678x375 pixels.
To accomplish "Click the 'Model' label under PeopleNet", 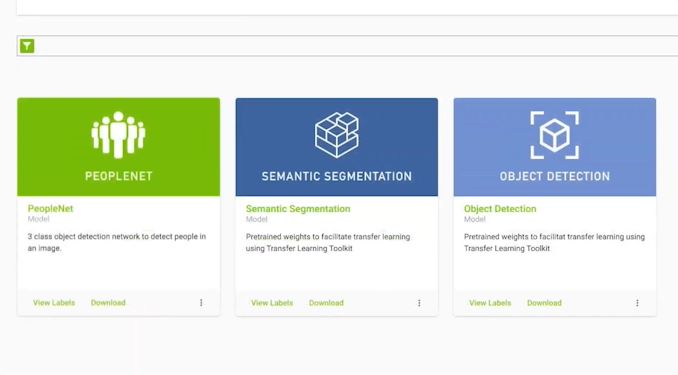I will point(38,219).
